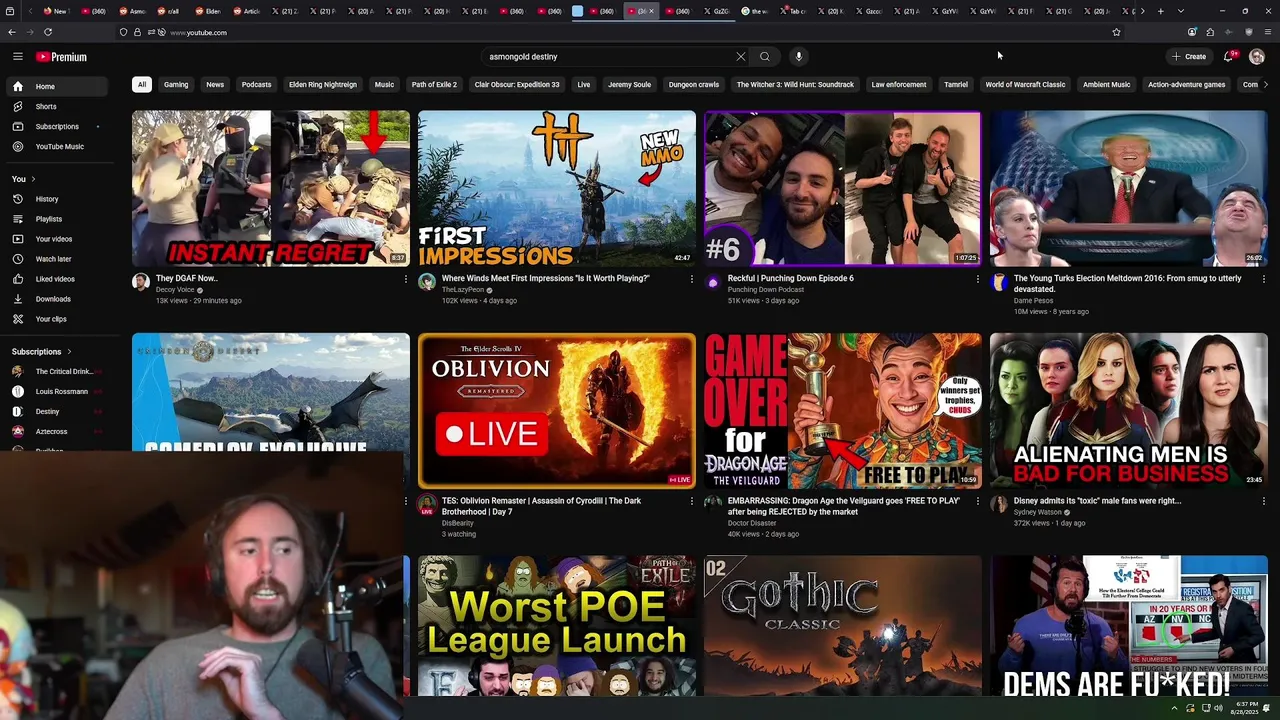Show hidden system tray icons chevron
1280x720 pixels.
(1174, 708)
